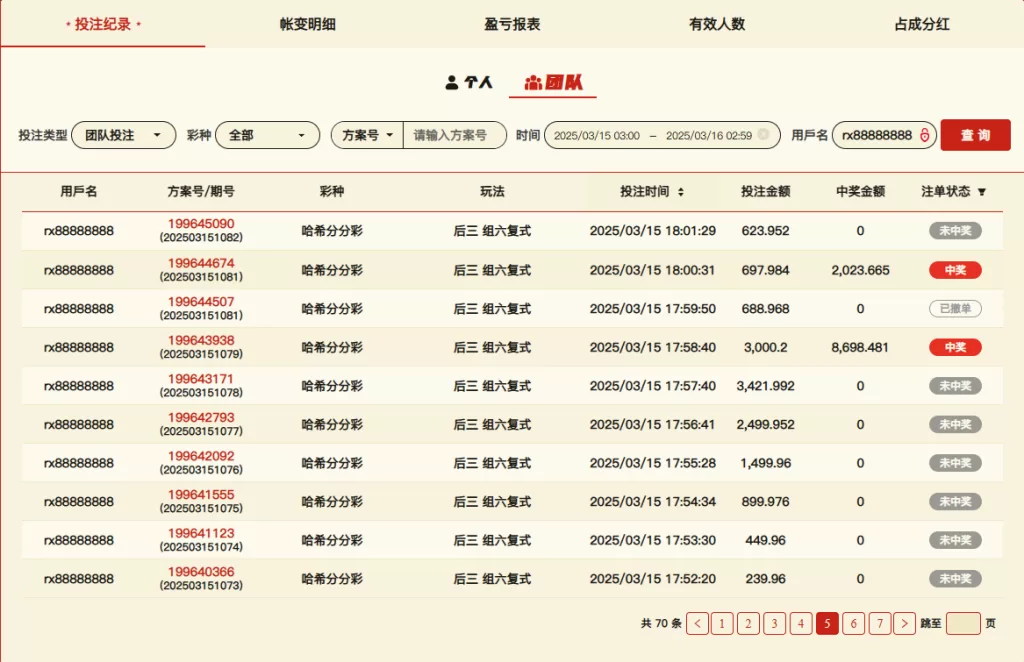Expand the 方案号 selector dropdown
This screenshot has width=1024, height=662.
click(367, 135)
